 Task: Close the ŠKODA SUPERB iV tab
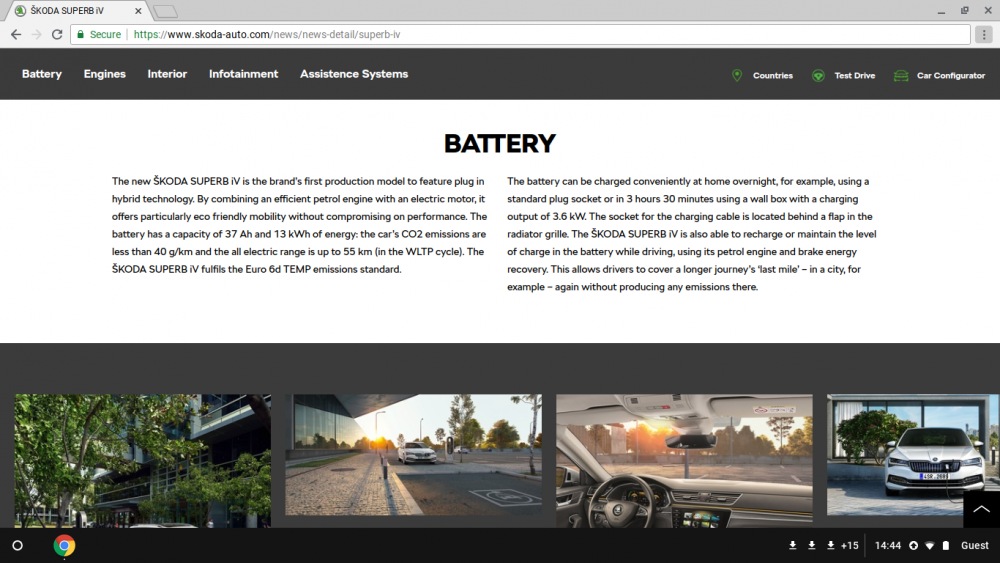tap(138, 11)
